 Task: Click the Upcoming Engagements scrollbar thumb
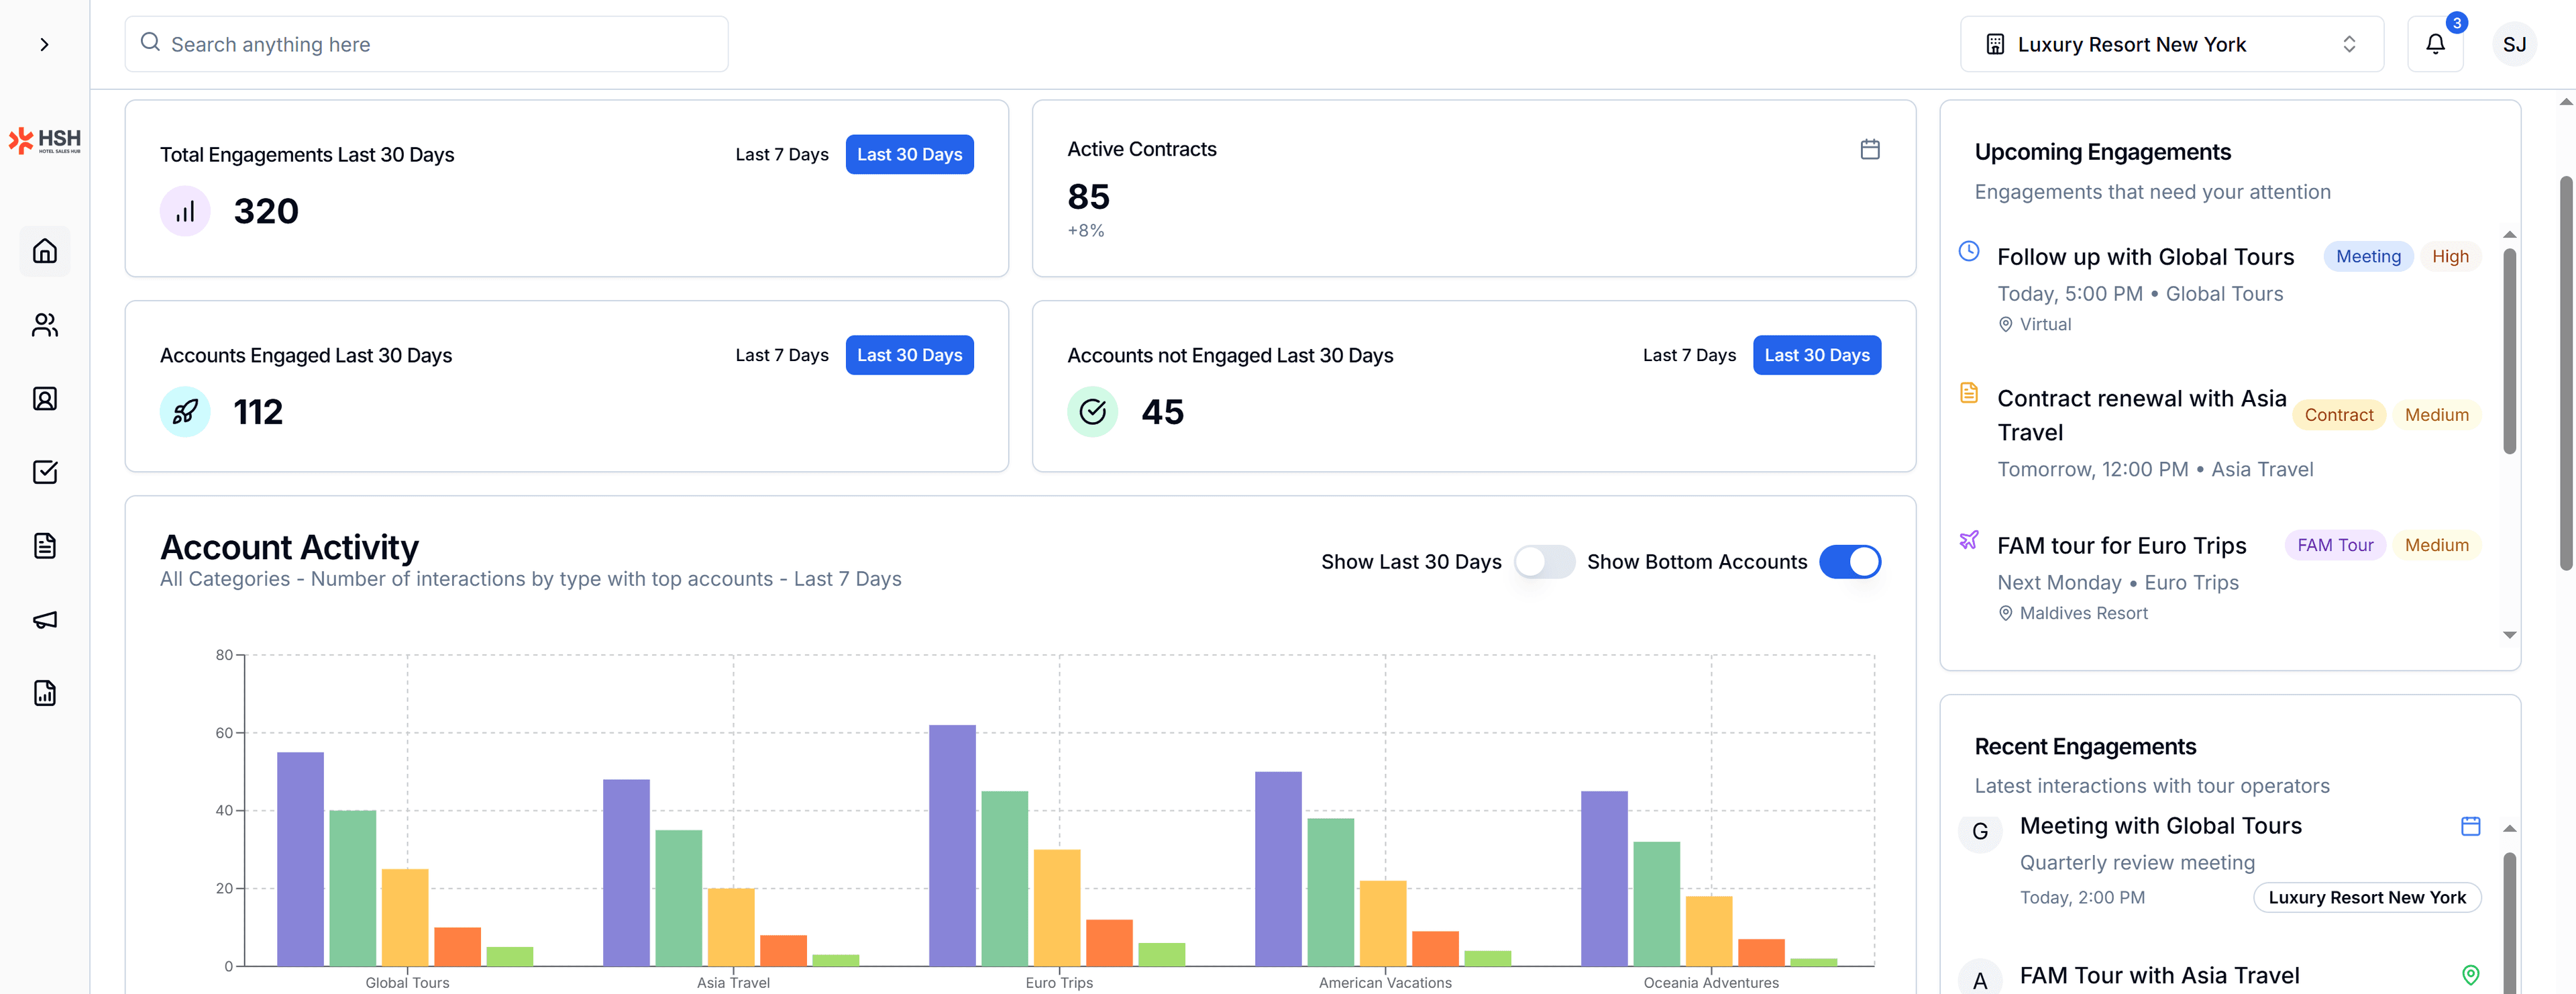(2509, 351)
